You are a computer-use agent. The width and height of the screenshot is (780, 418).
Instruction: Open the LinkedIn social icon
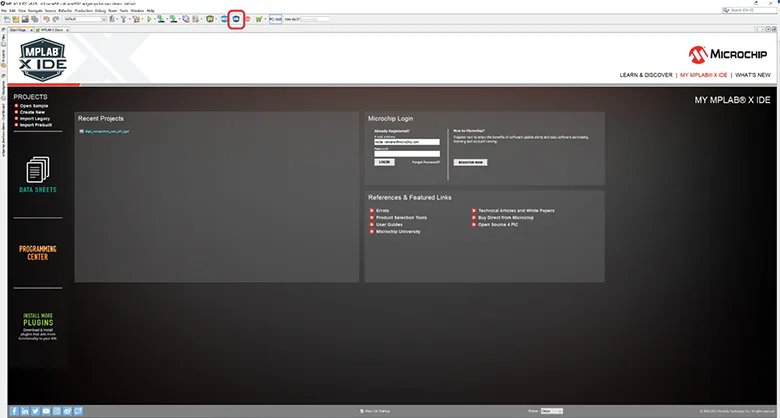point(25,411)
